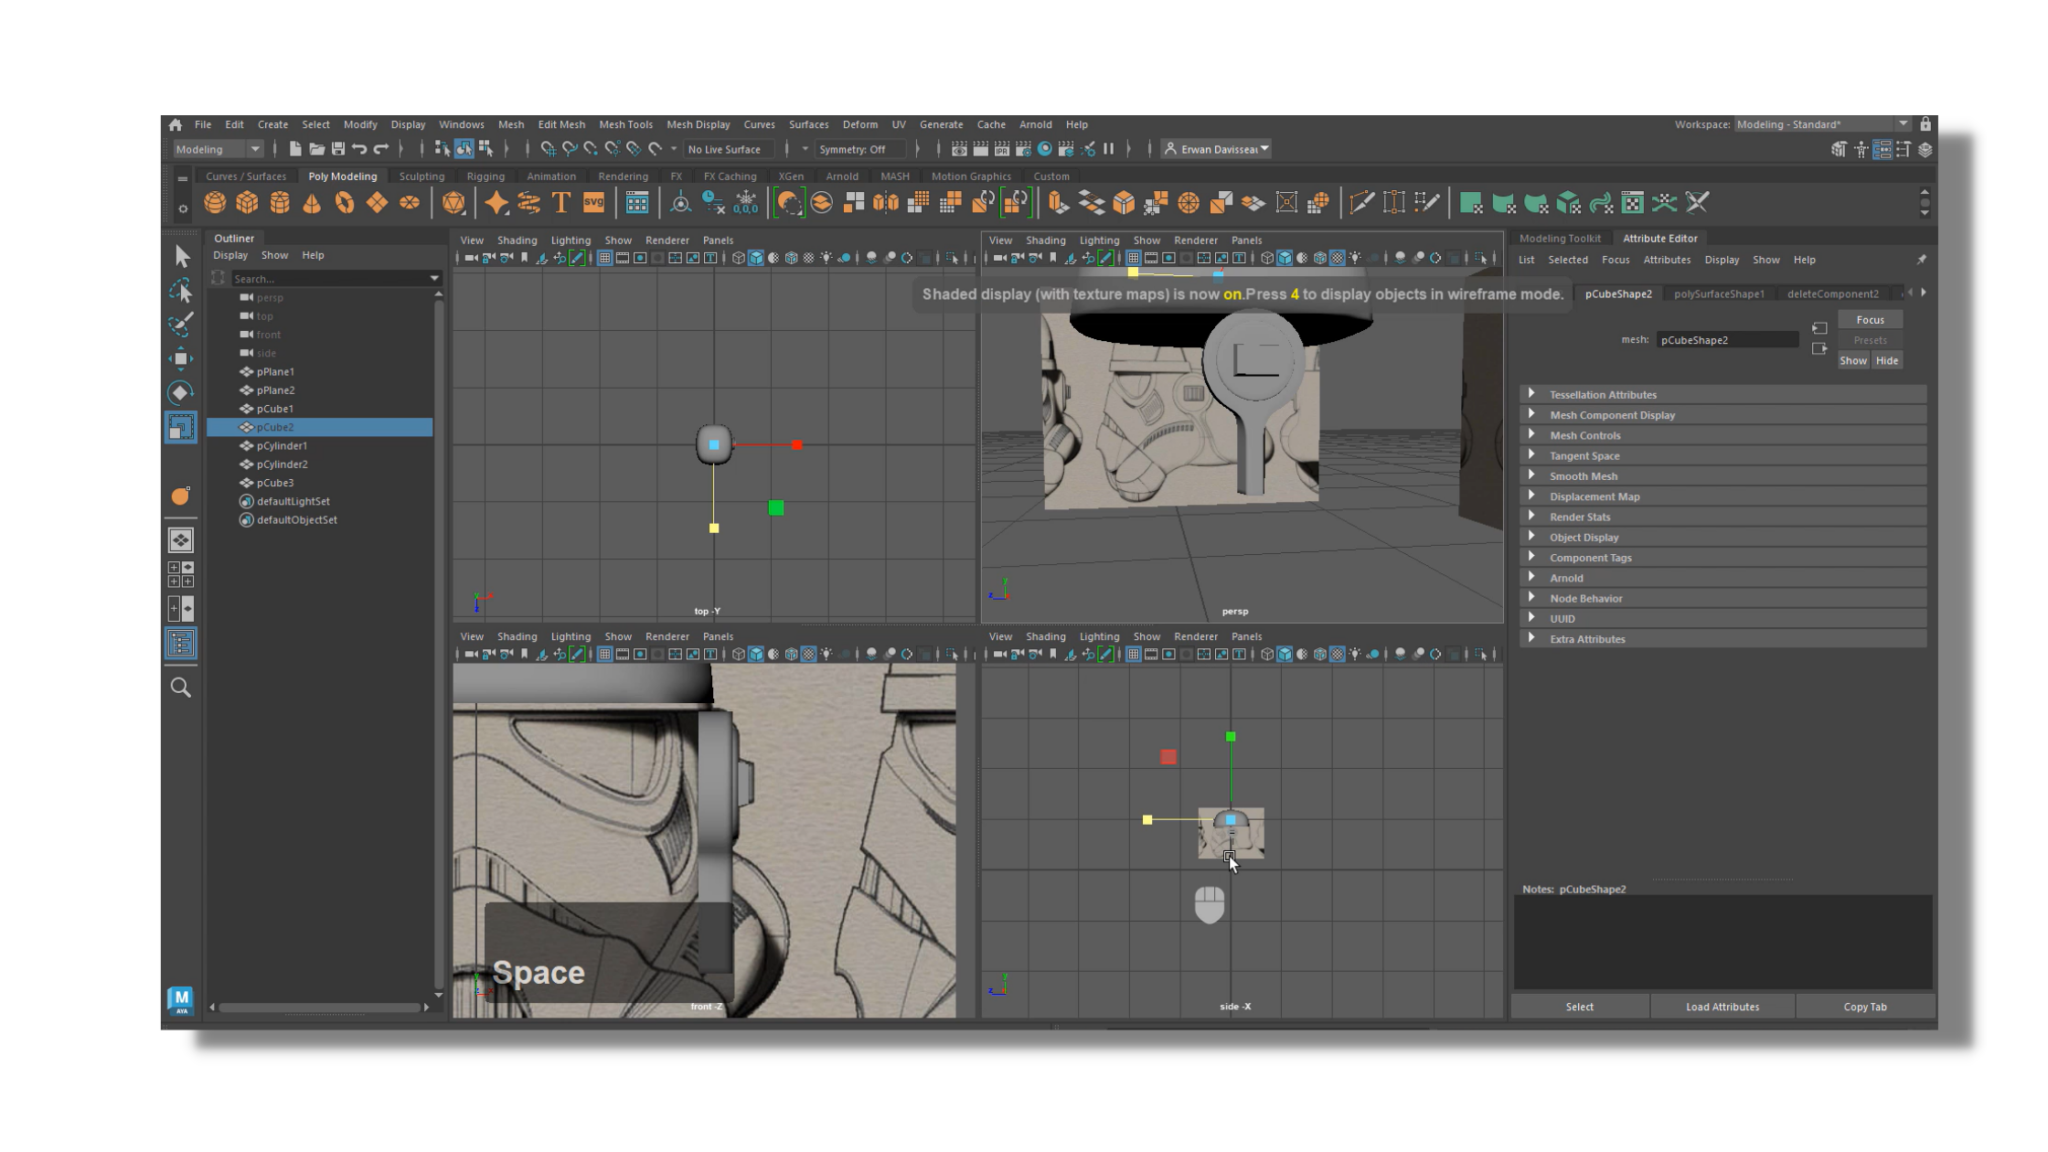Click the Hide button in Attribute Editor
Image resolution: width=2048 pixels, height=1152 pixels.
(x=1887, y=360)
